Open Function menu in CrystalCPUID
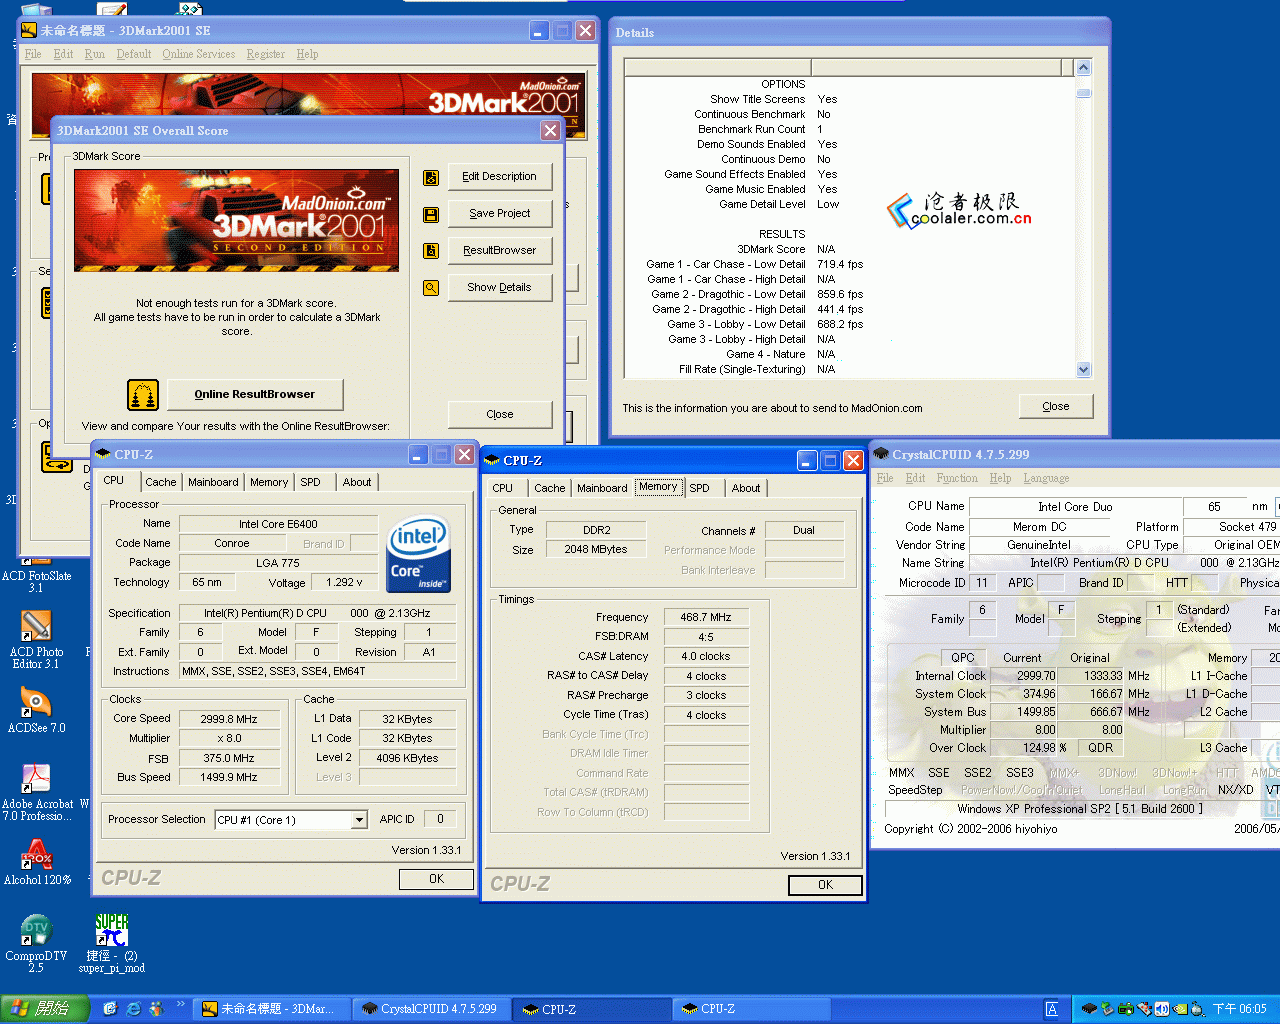 (957, 478)
